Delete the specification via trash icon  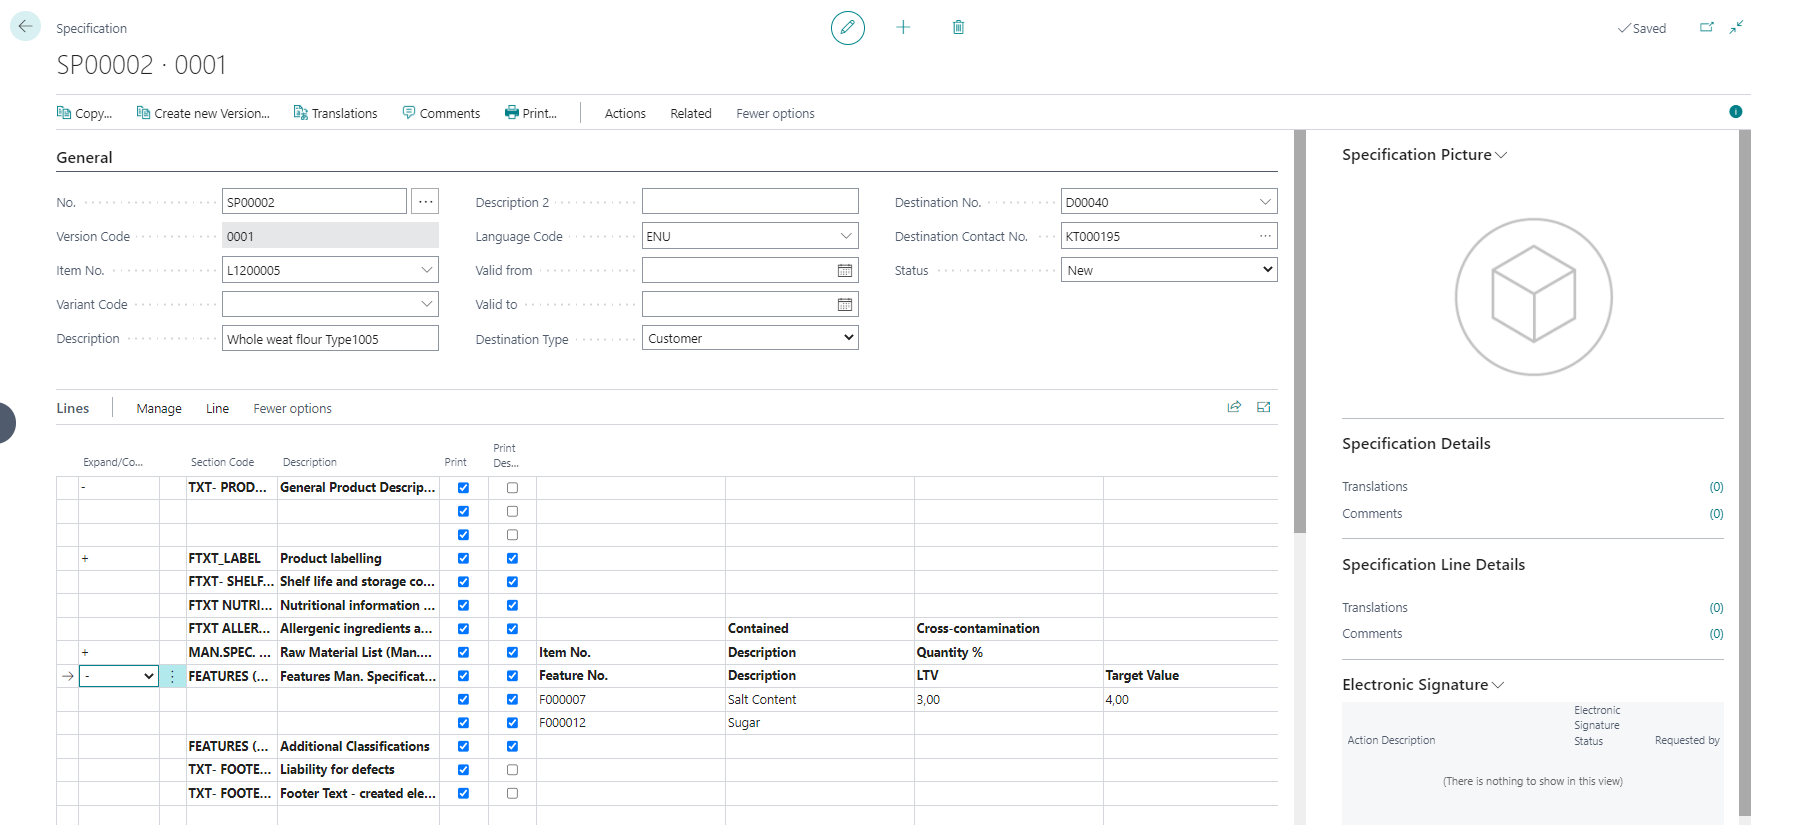(x=958, y=27)
